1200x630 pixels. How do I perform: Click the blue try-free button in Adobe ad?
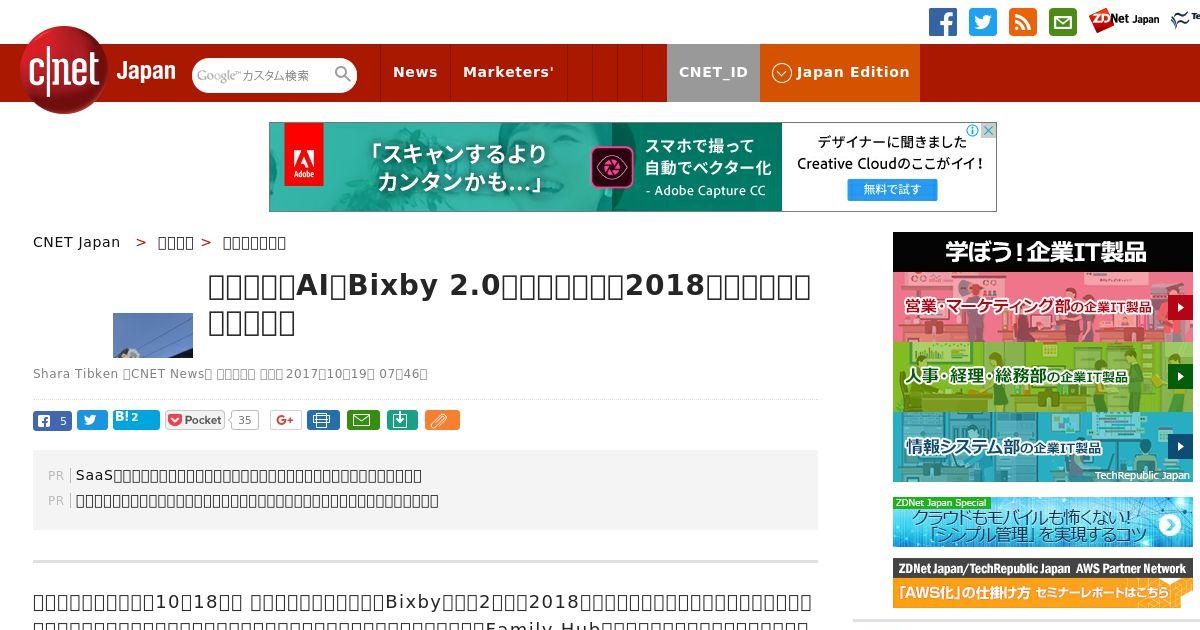(x=892, y=189)
